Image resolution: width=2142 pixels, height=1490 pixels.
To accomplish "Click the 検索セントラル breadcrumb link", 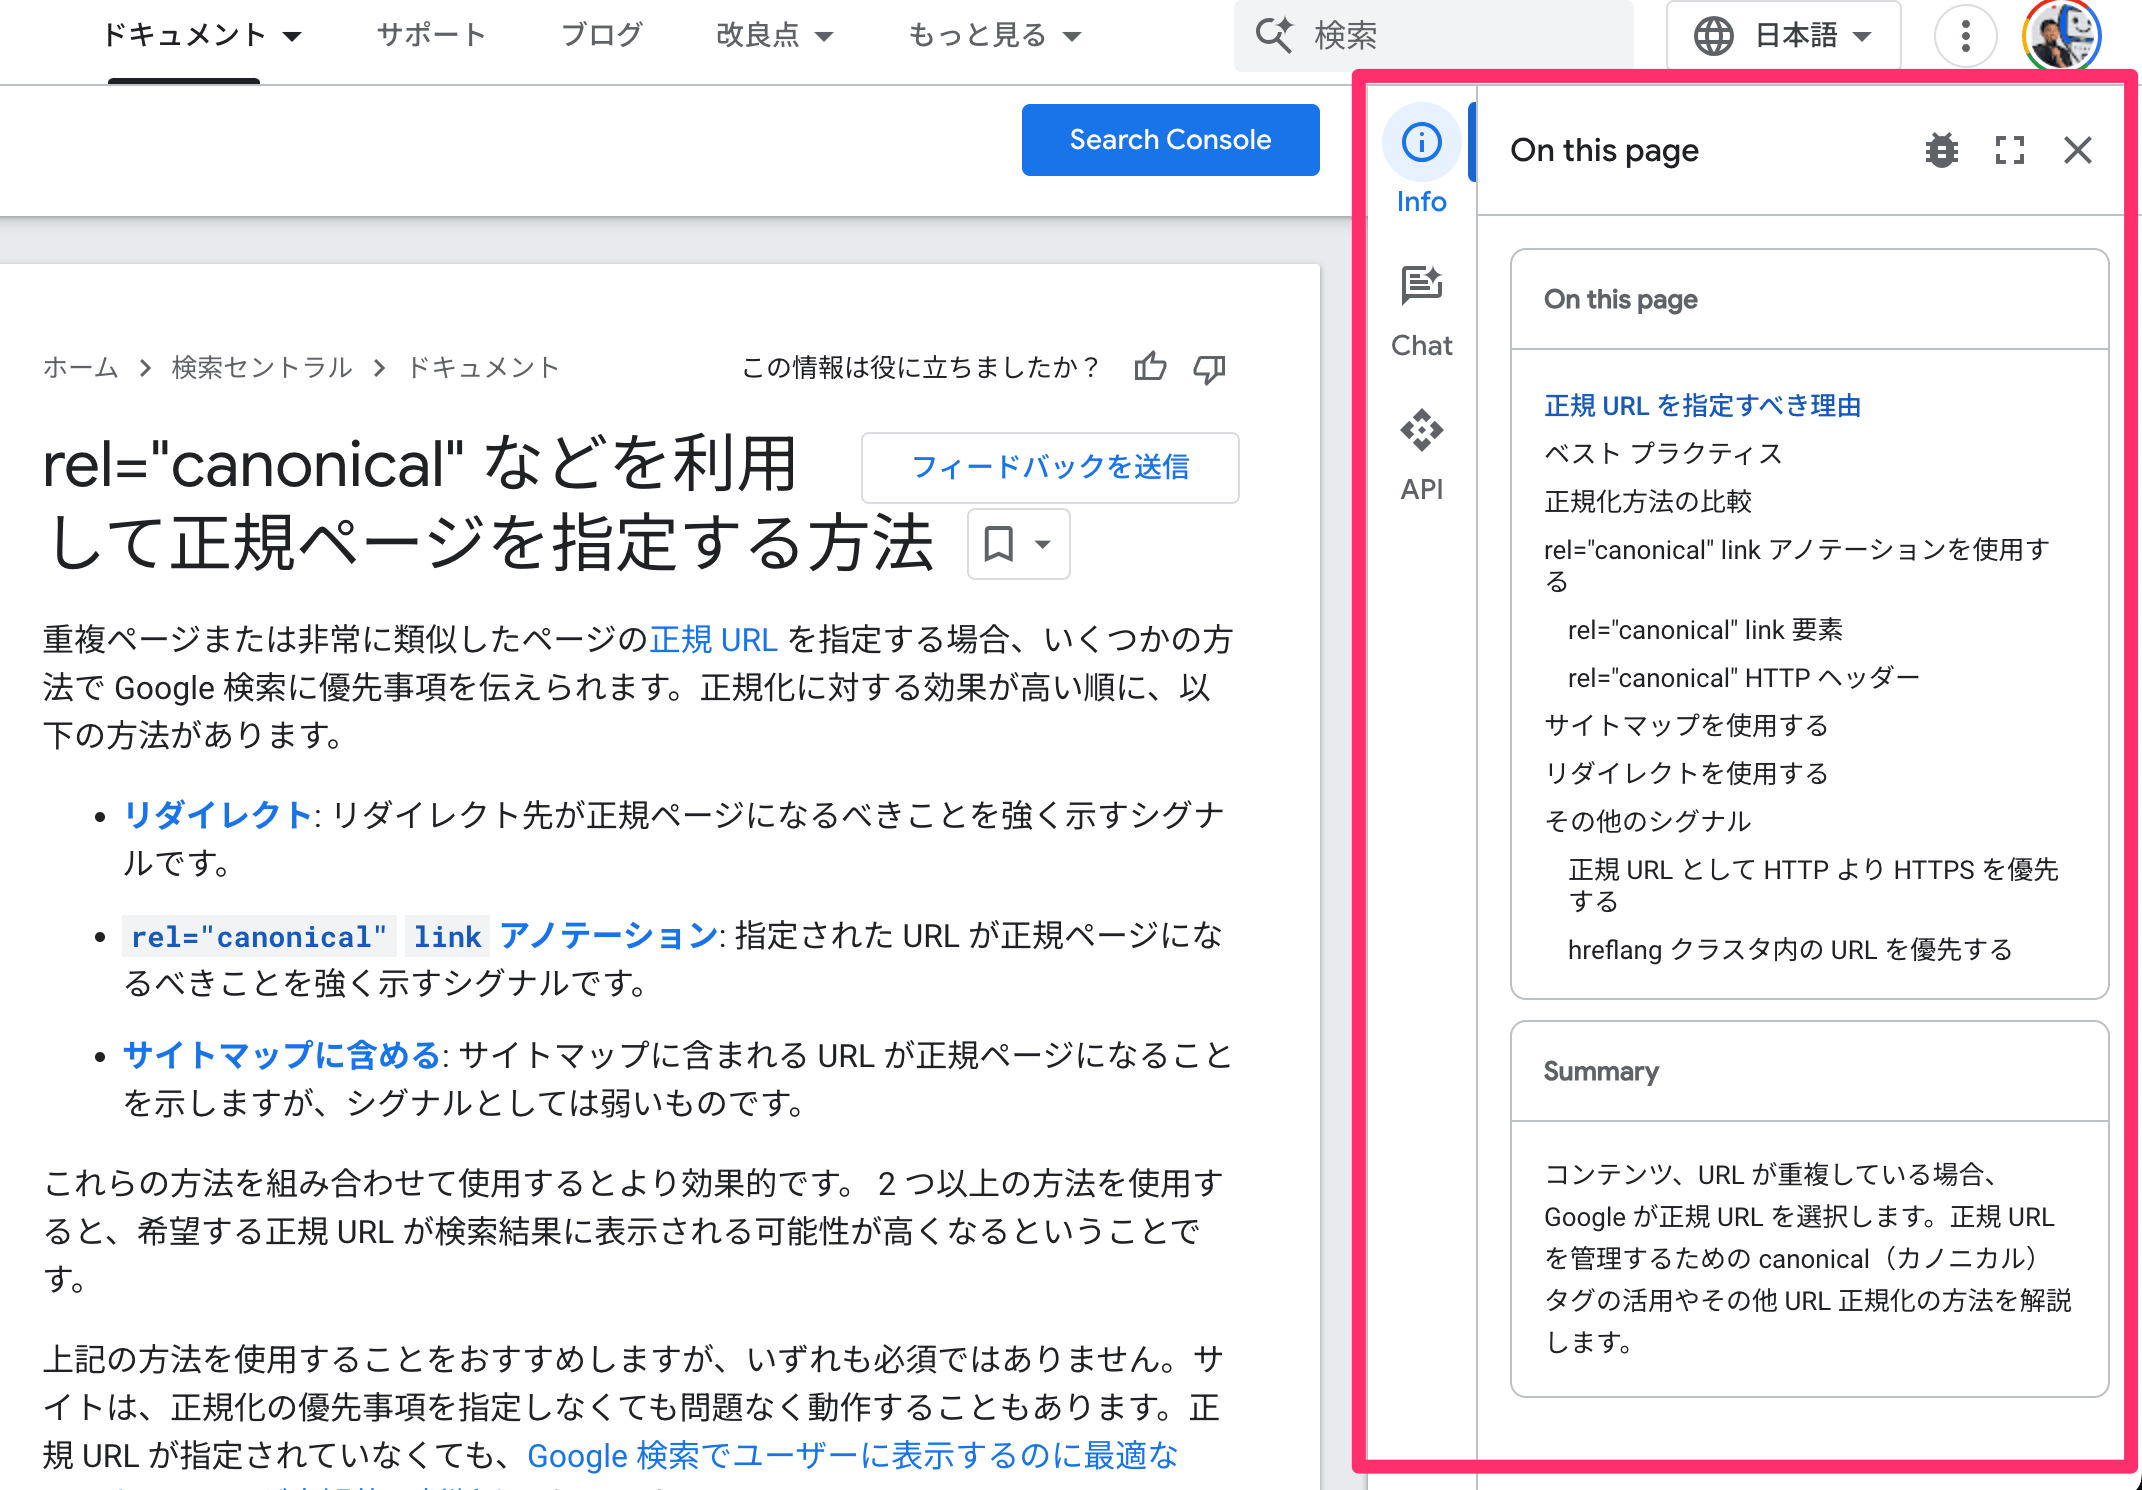I will coord(262,367).
